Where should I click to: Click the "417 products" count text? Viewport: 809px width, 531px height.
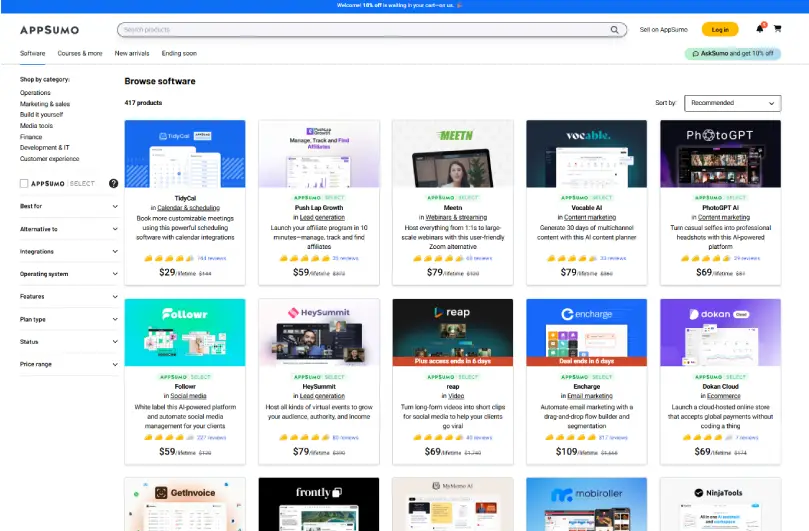click(x=143, y=103)
